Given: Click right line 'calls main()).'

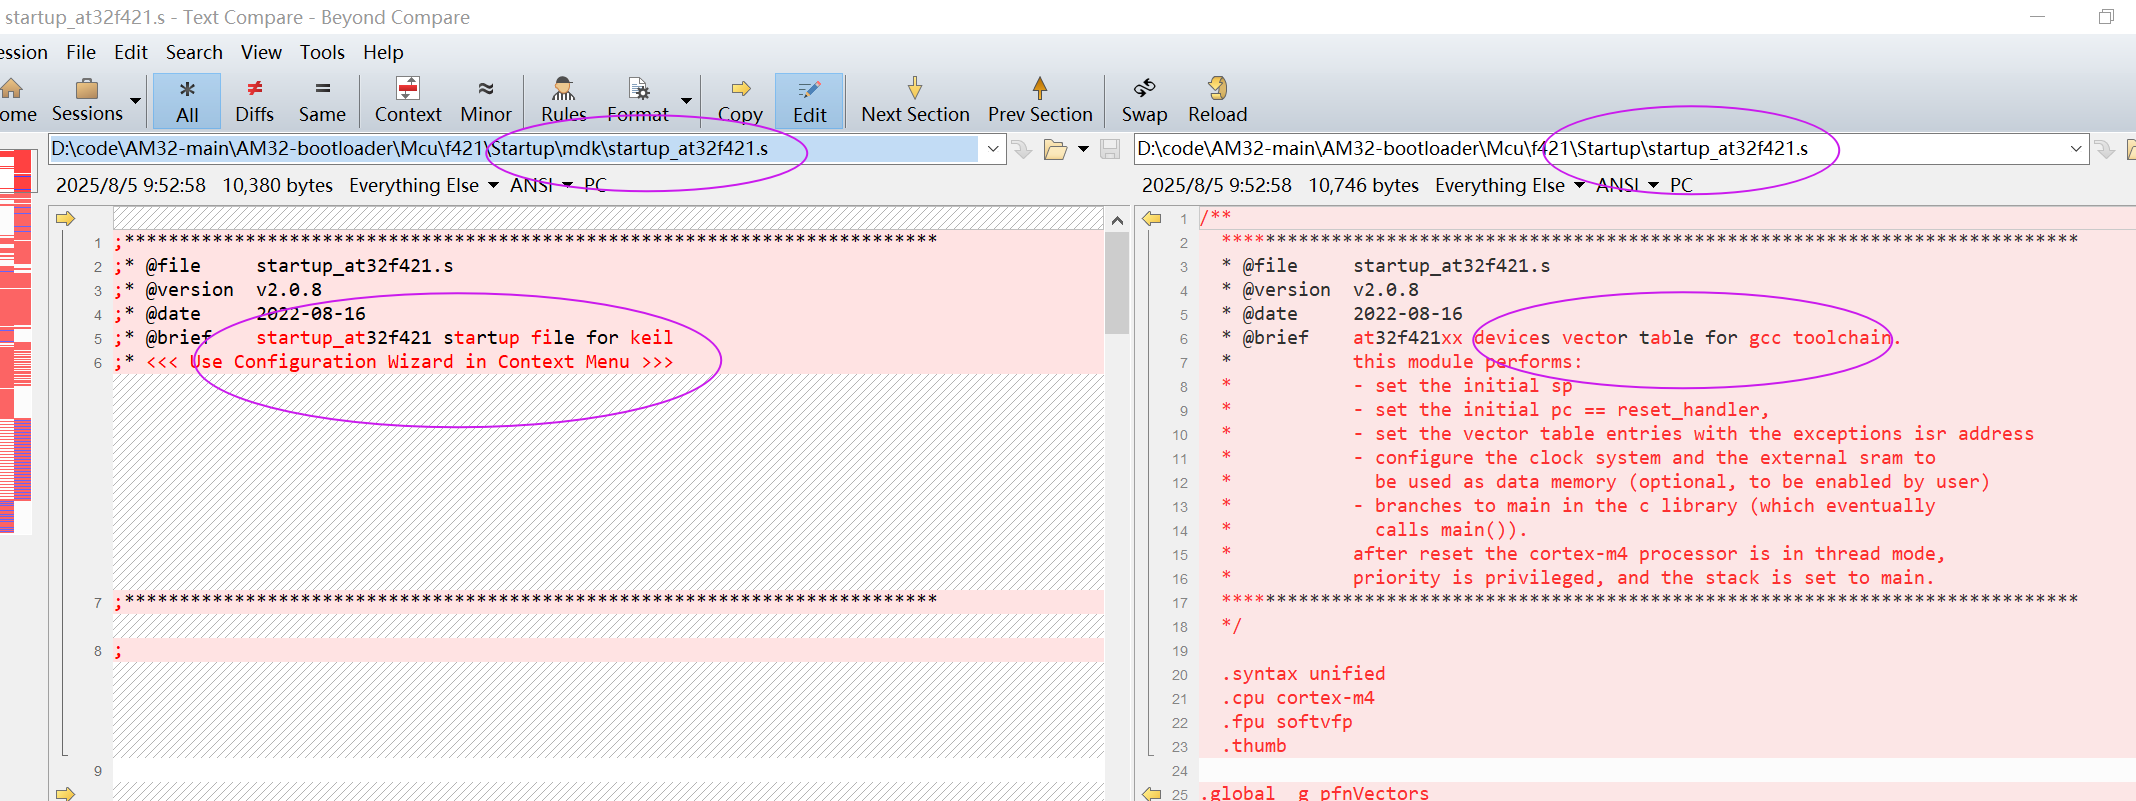Looking at the screenshot, I should (1451, 530).
